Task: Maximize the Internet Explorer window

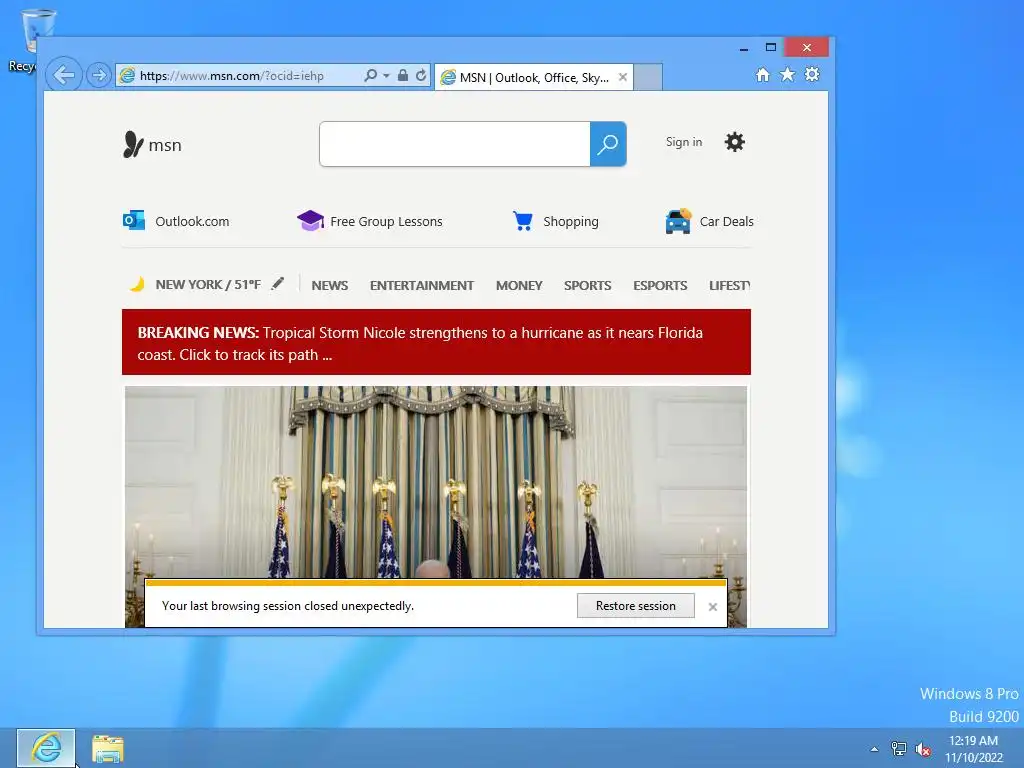Action: tap(771, 48)
